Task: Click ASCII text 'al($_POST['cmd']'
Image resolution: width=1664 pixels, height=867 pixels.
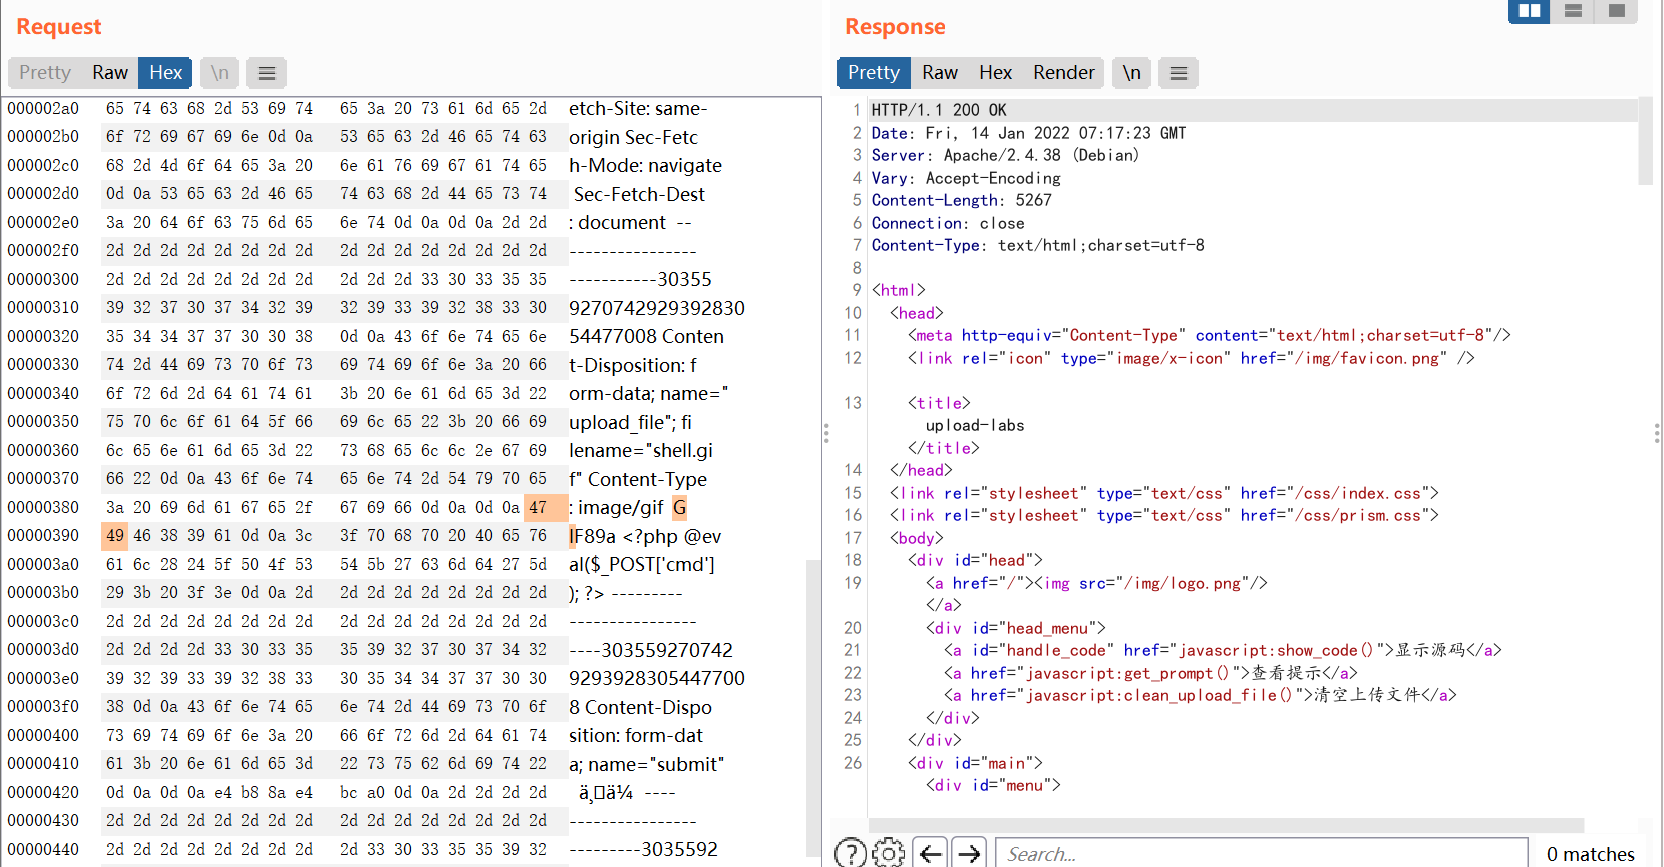Action: point(642,565)
